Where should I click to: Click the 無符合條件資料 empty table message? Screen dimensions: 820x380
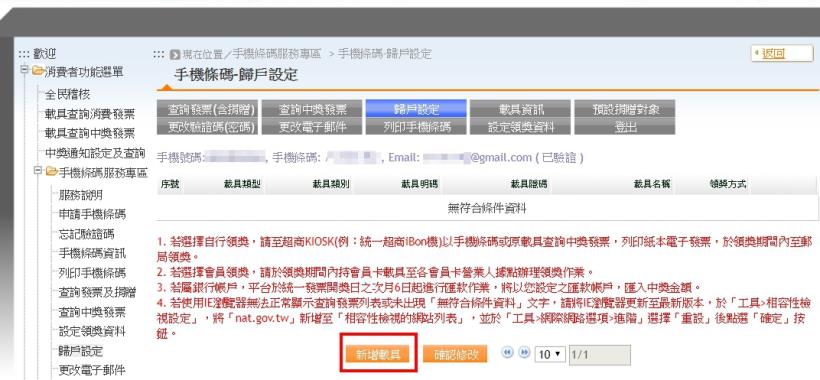487,209
